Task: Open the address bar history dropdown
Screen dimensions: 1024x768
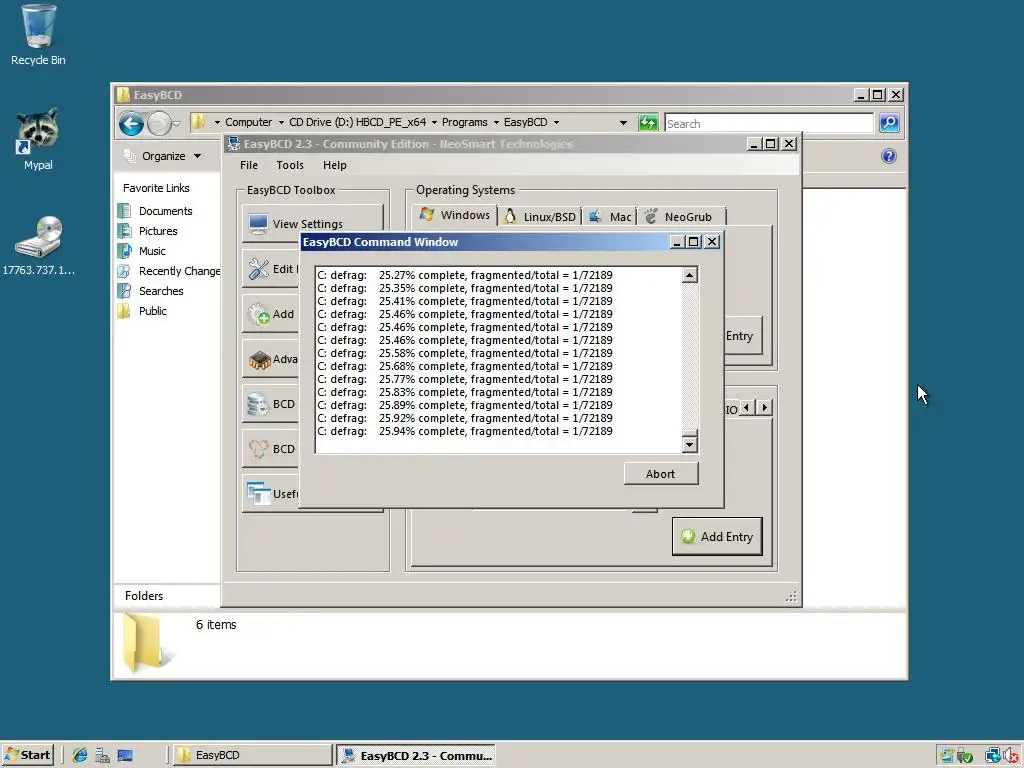Action: [x=623, y=122]
